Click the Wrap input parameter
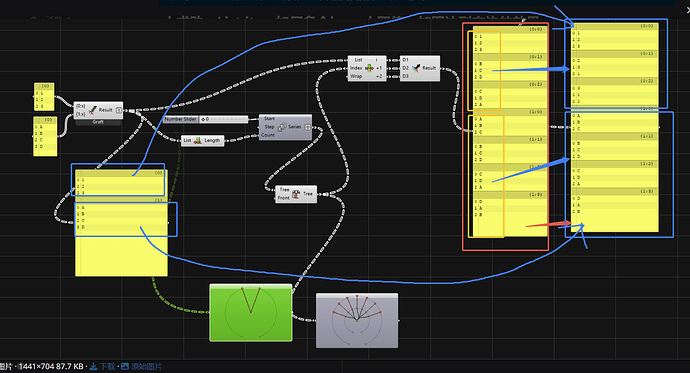The image size is (690, 373). pyautogui.click(x=356, y=76)
